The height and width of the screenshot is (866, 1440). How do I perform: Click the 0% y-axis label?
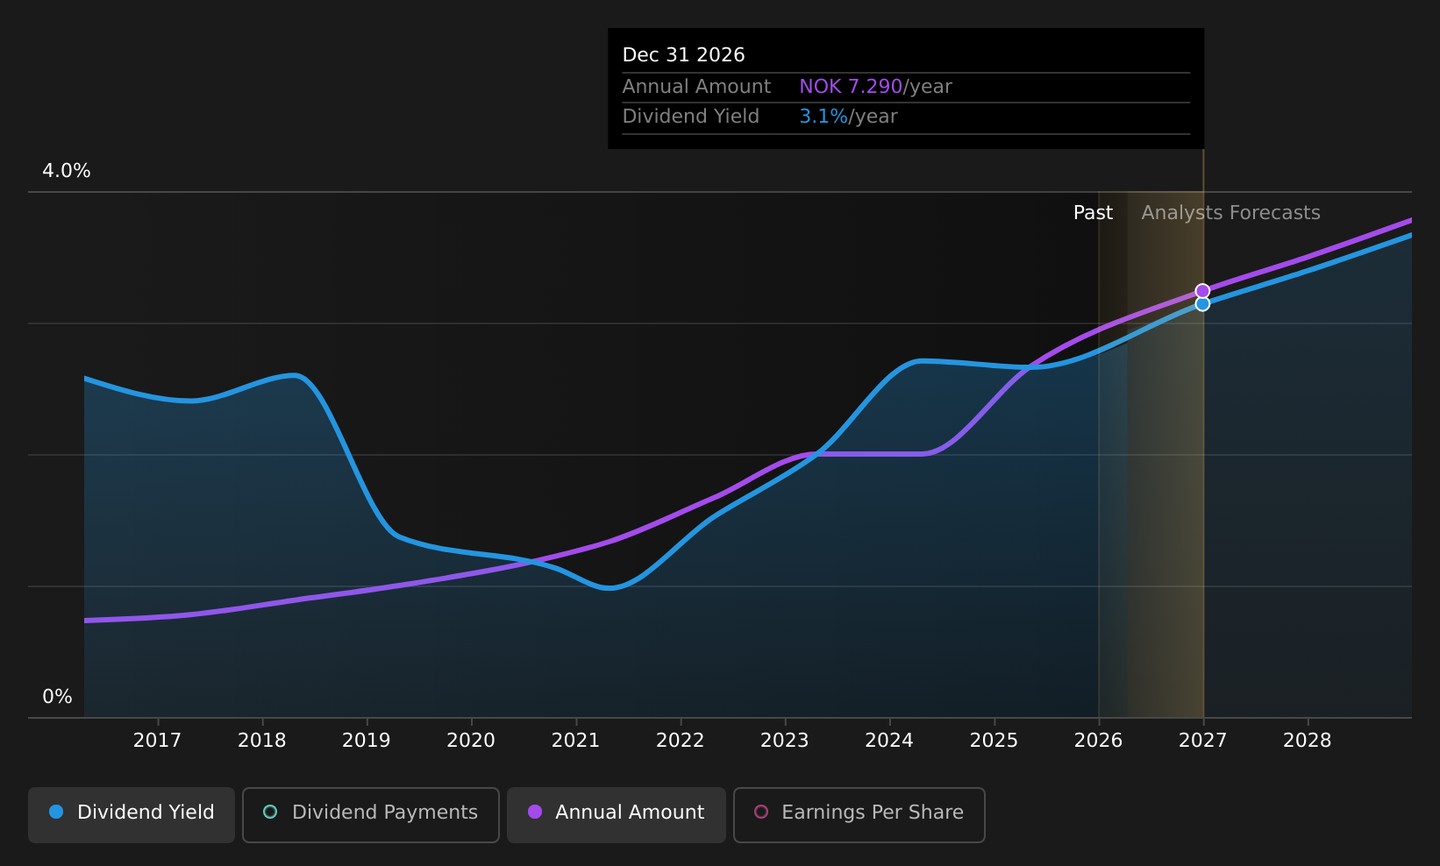[57, 697]
